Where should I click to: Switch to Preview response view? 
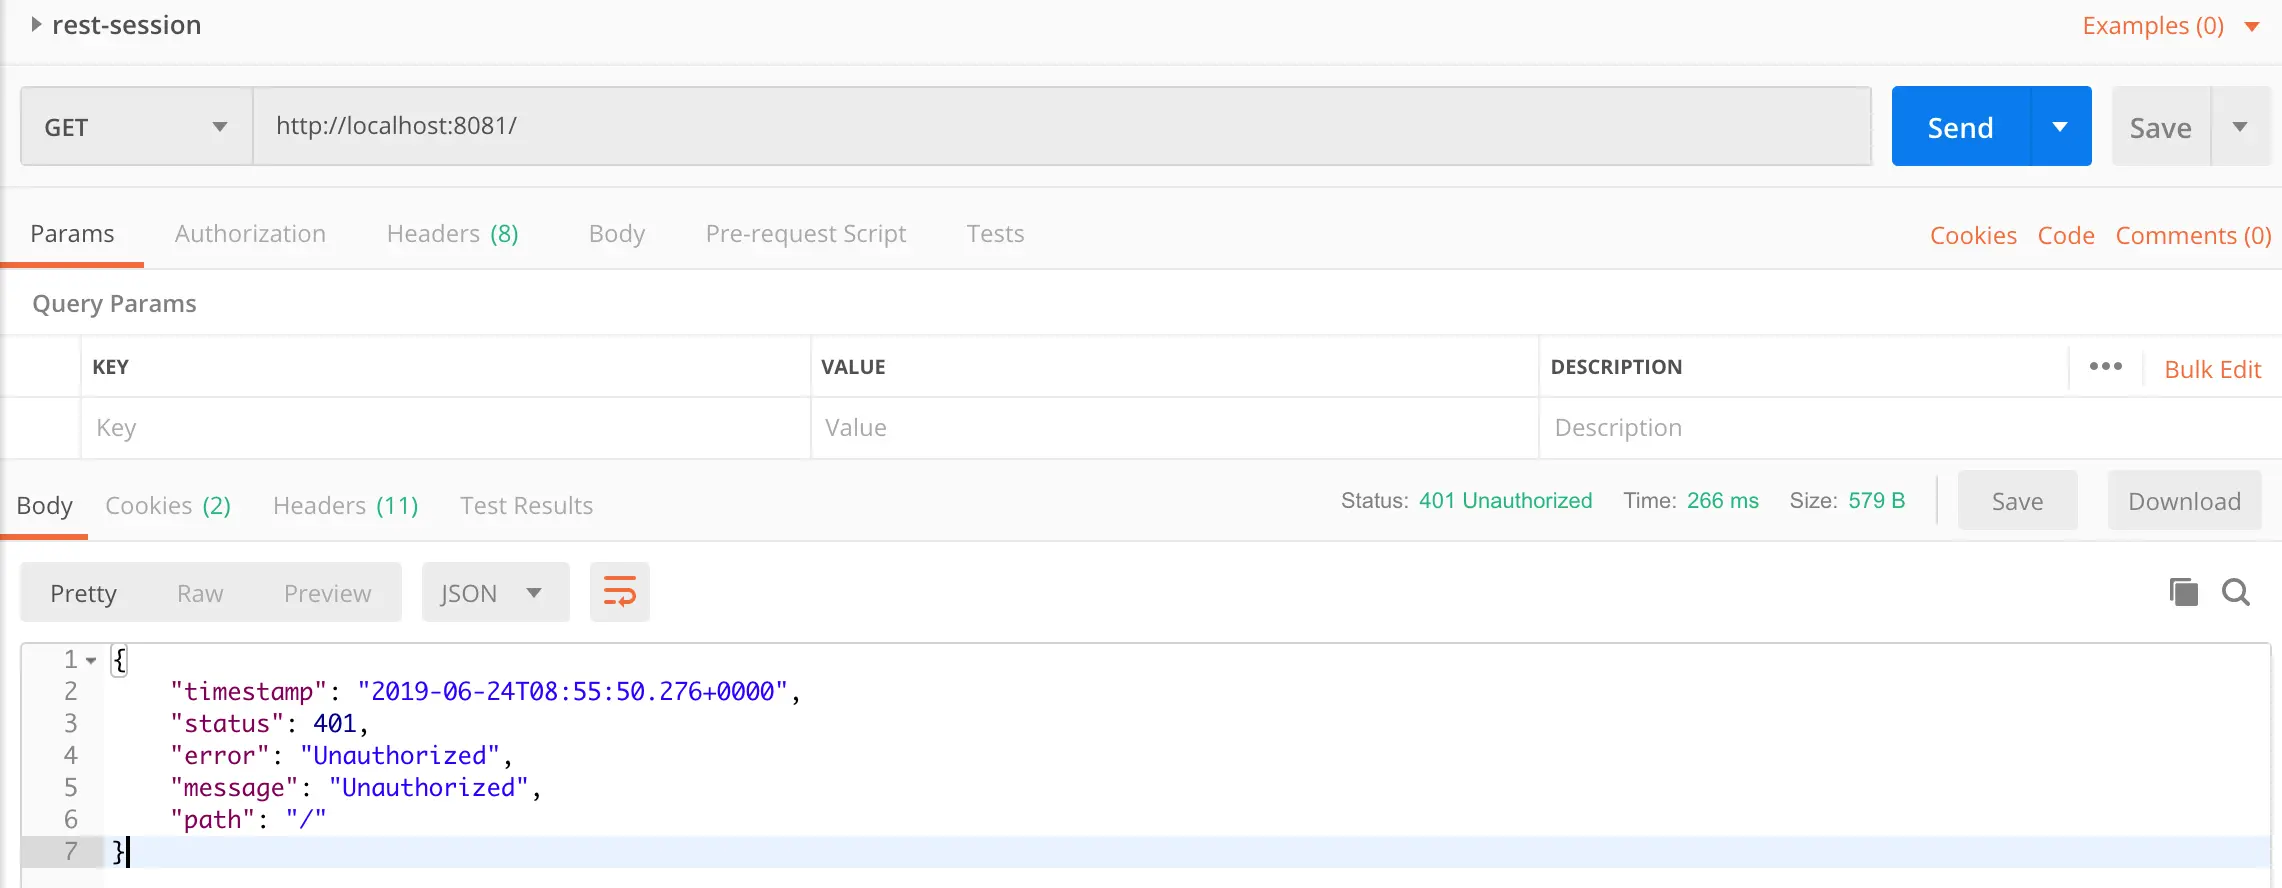(327, 594)
